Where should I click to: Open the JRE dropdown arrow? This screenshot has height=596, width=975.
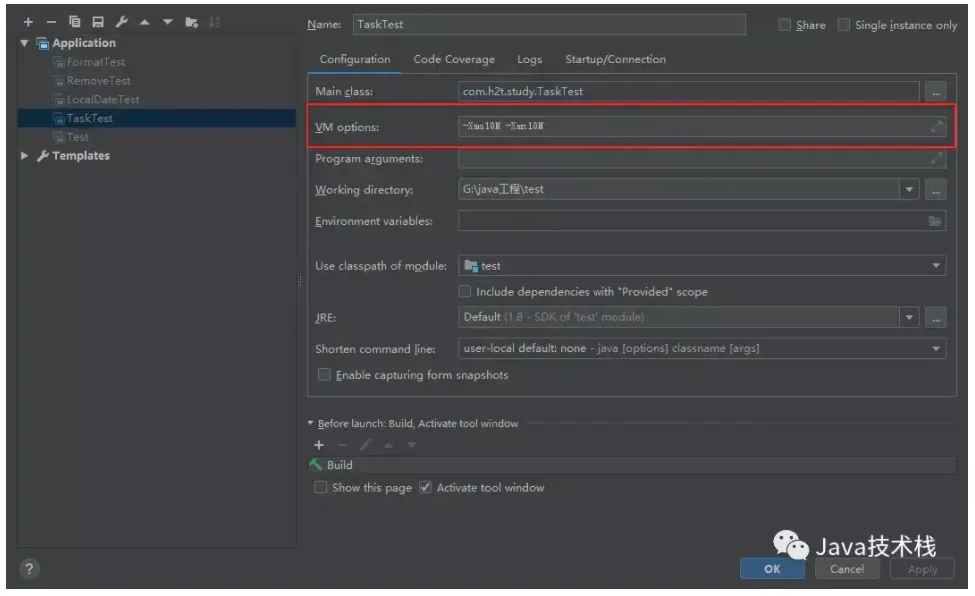[x=909, y=318]
